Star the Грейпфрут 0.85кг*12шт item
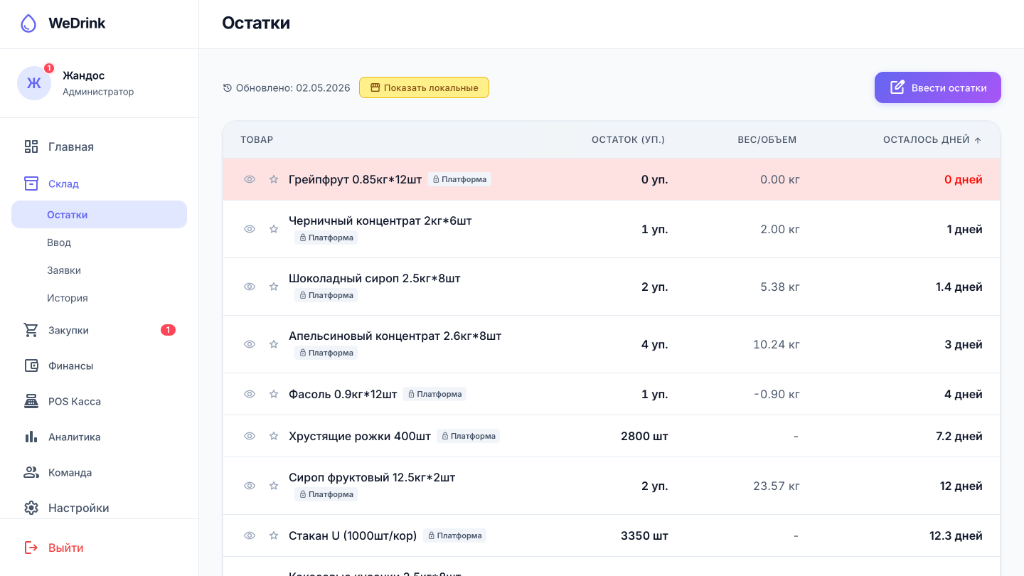The image size is (1024, 576). (x=274, y=180)
